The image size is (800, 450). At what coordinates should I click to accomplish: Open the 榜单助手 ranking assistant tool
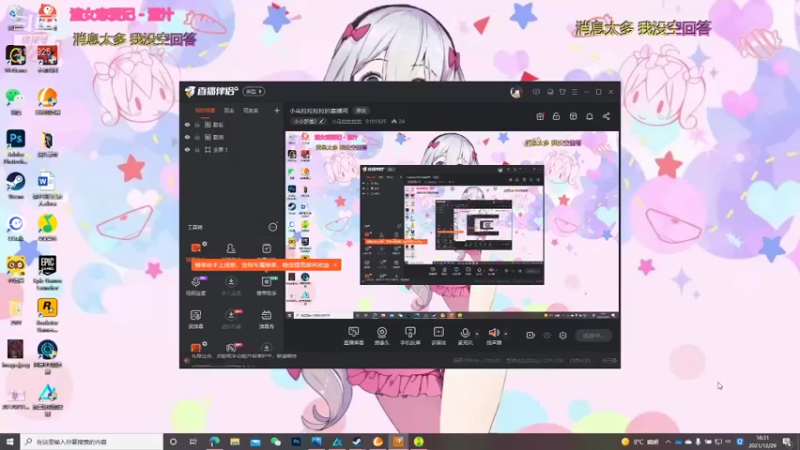coord(266,286)
